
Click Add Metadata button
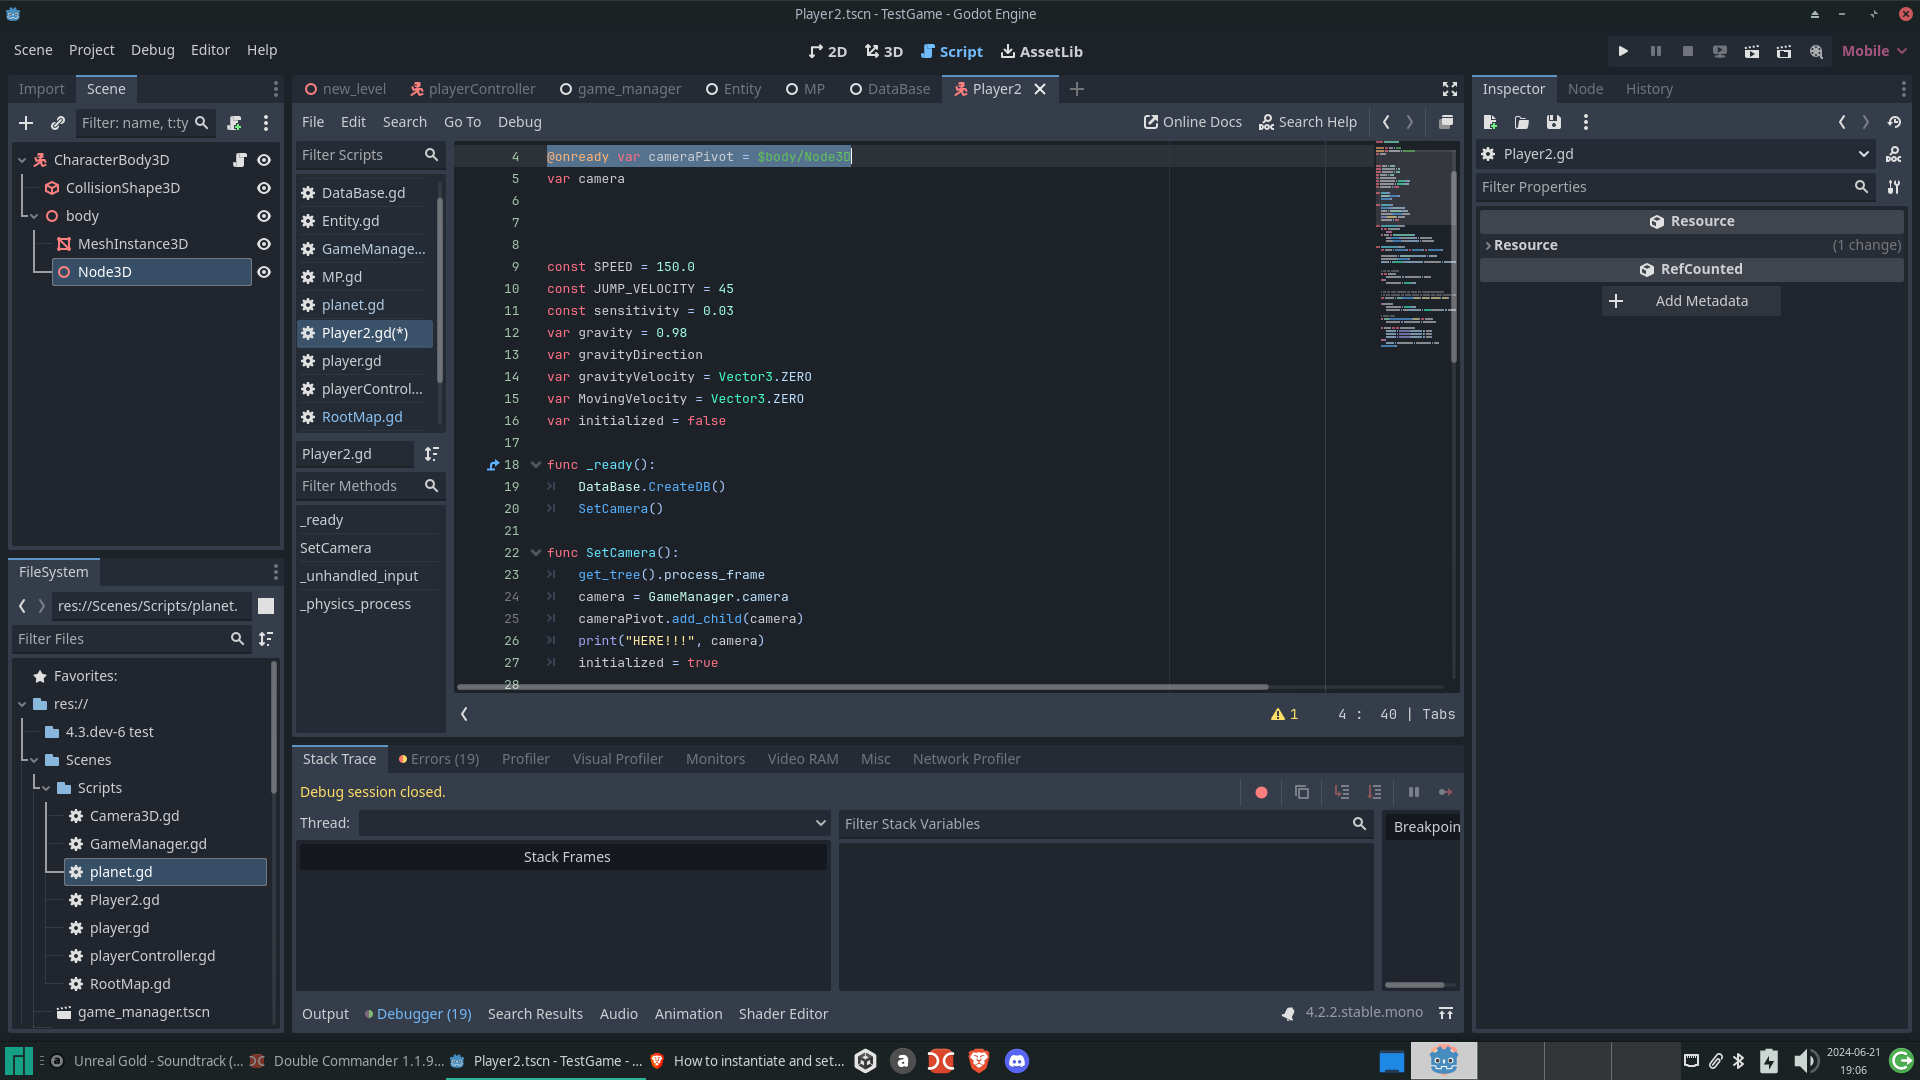pos(1691,301)
